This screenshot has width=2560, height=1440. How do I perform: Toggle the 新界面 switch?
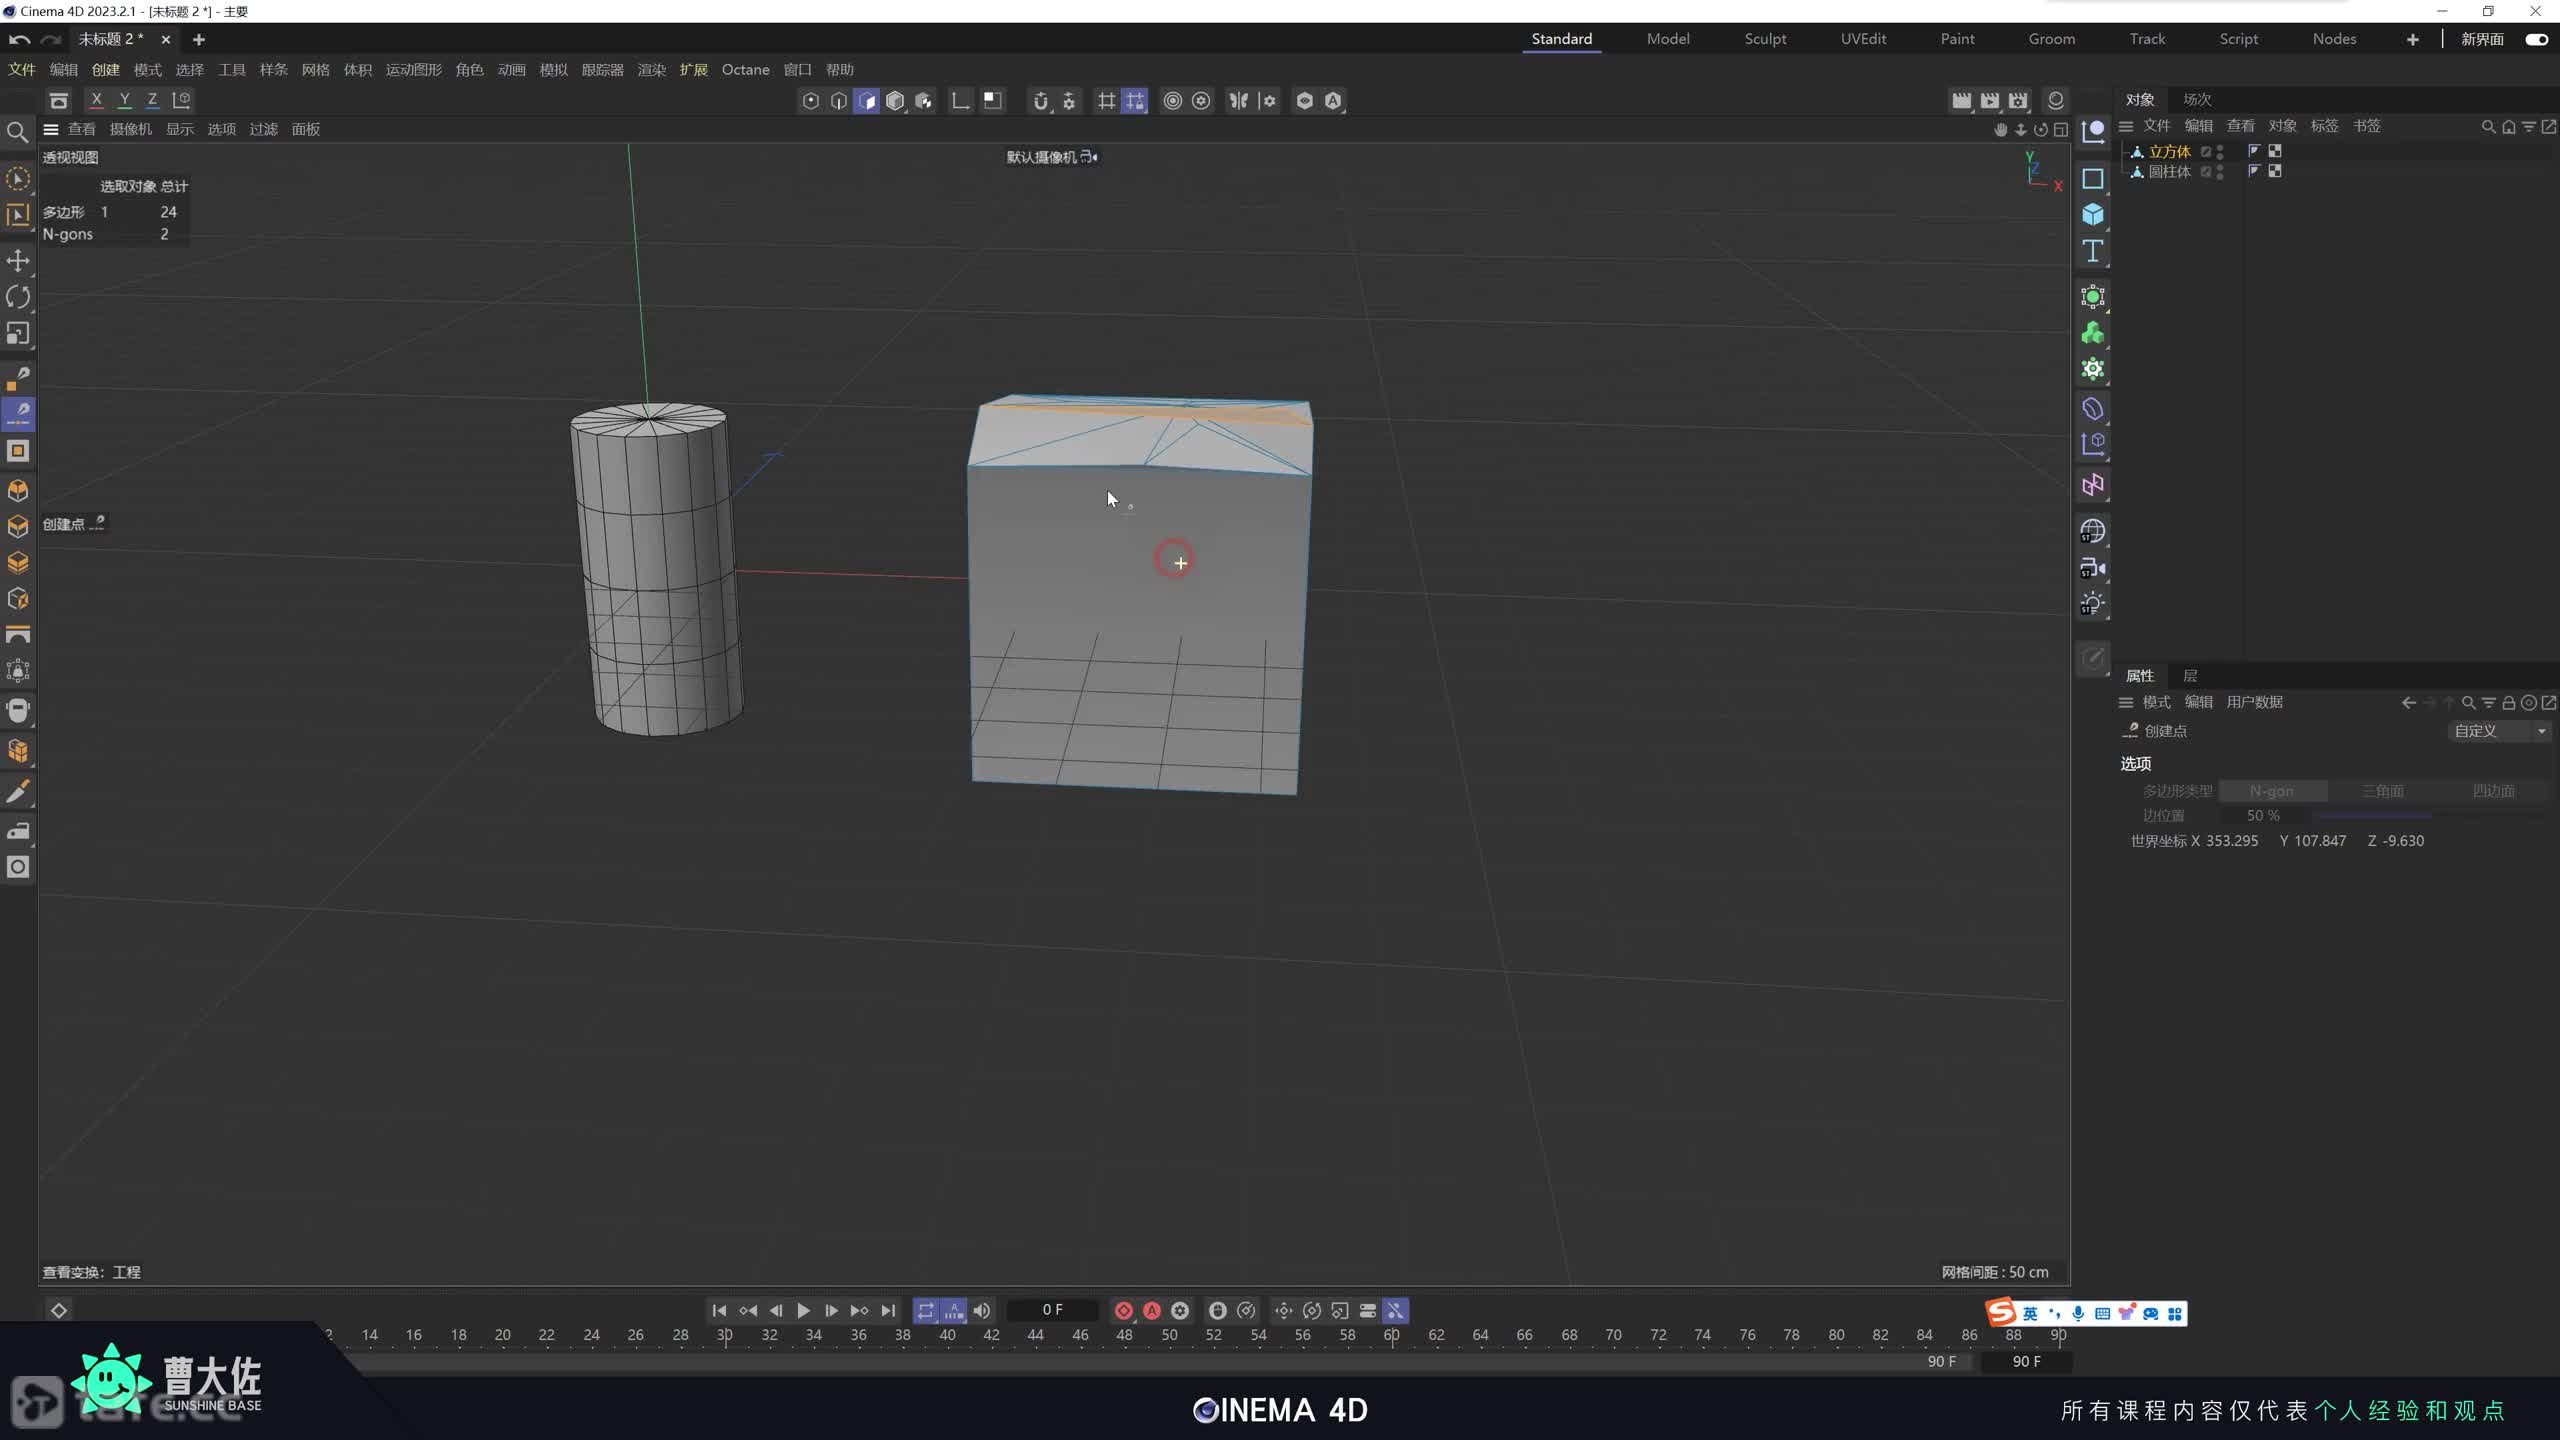tap(2536, 39)
